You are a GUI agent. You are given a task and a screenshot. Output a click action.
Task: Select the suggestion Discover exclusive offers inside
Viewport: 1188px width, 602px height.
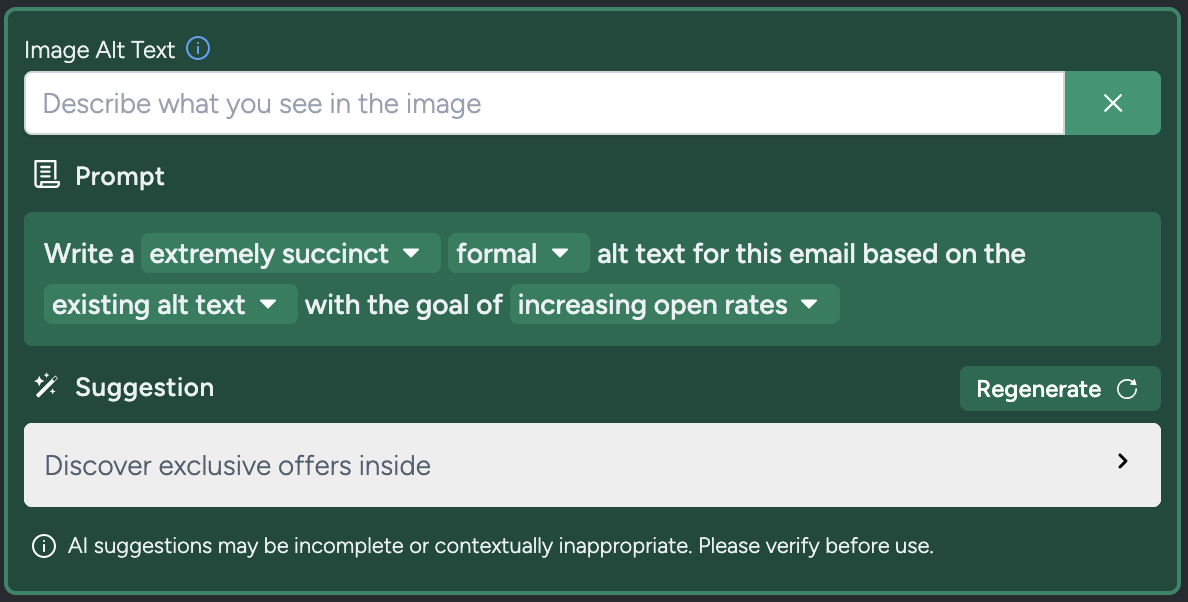click(236, 465)
